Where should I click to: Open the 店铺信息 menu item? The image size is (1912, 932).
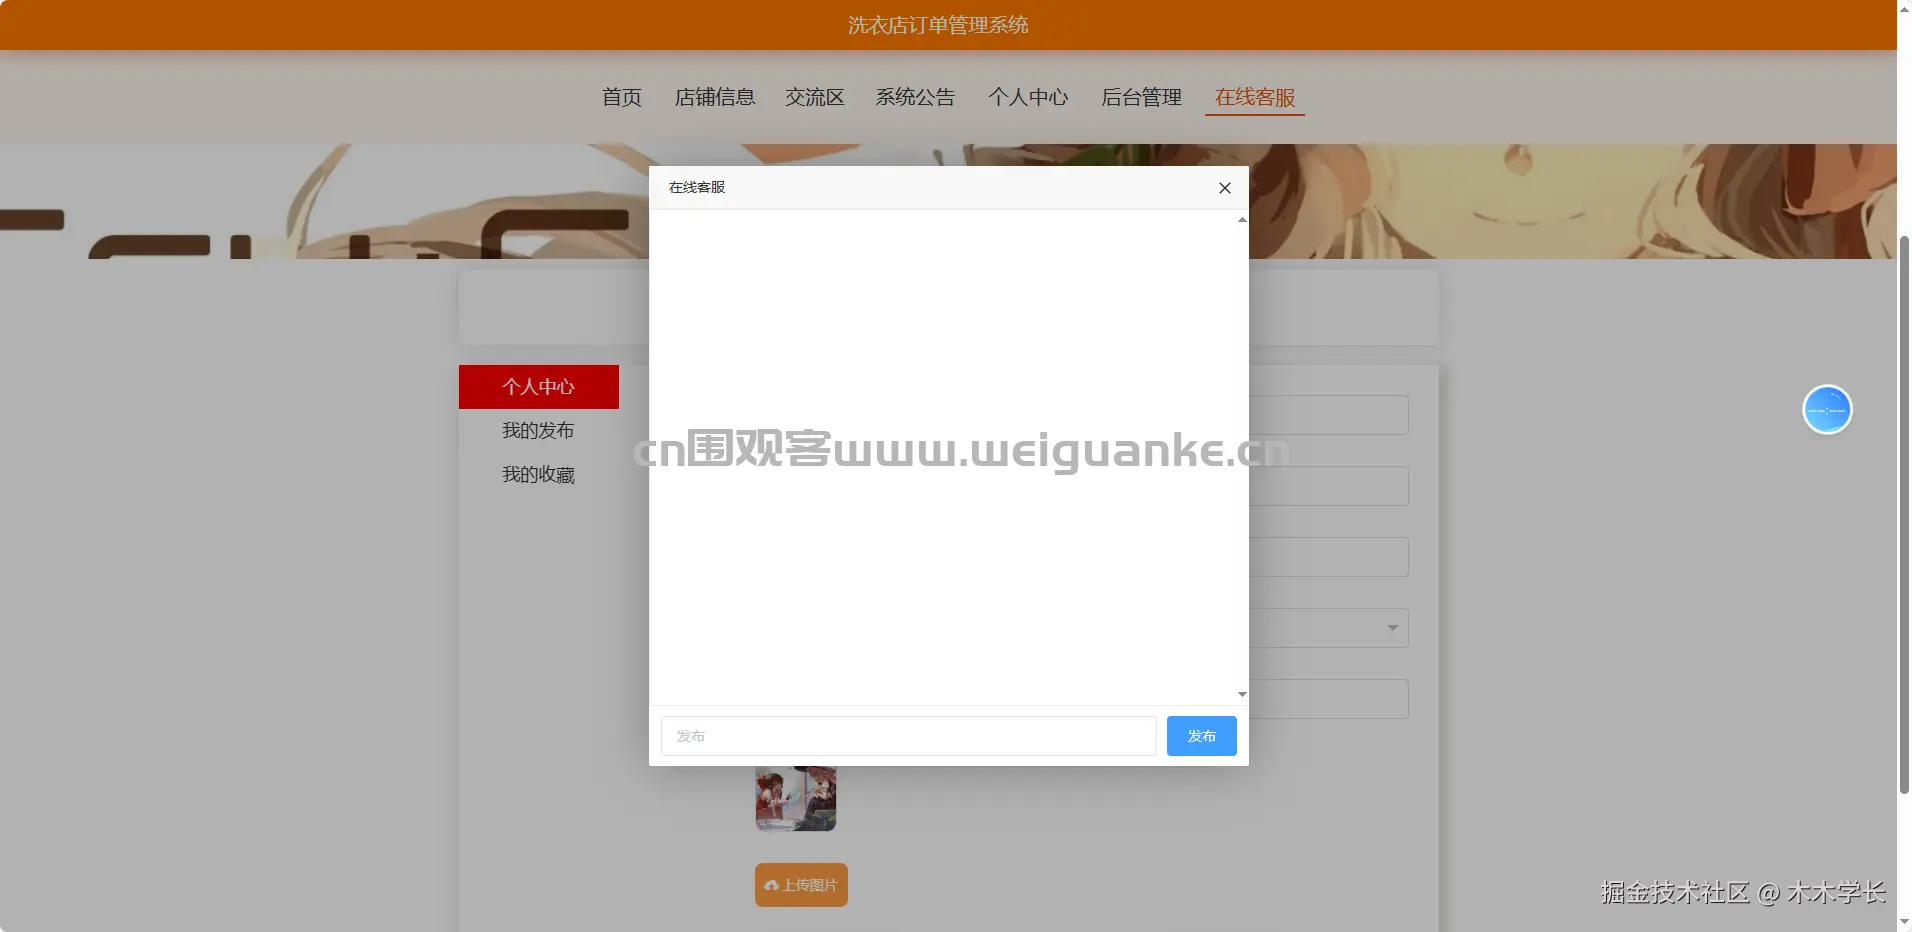(x=715, y=97)
